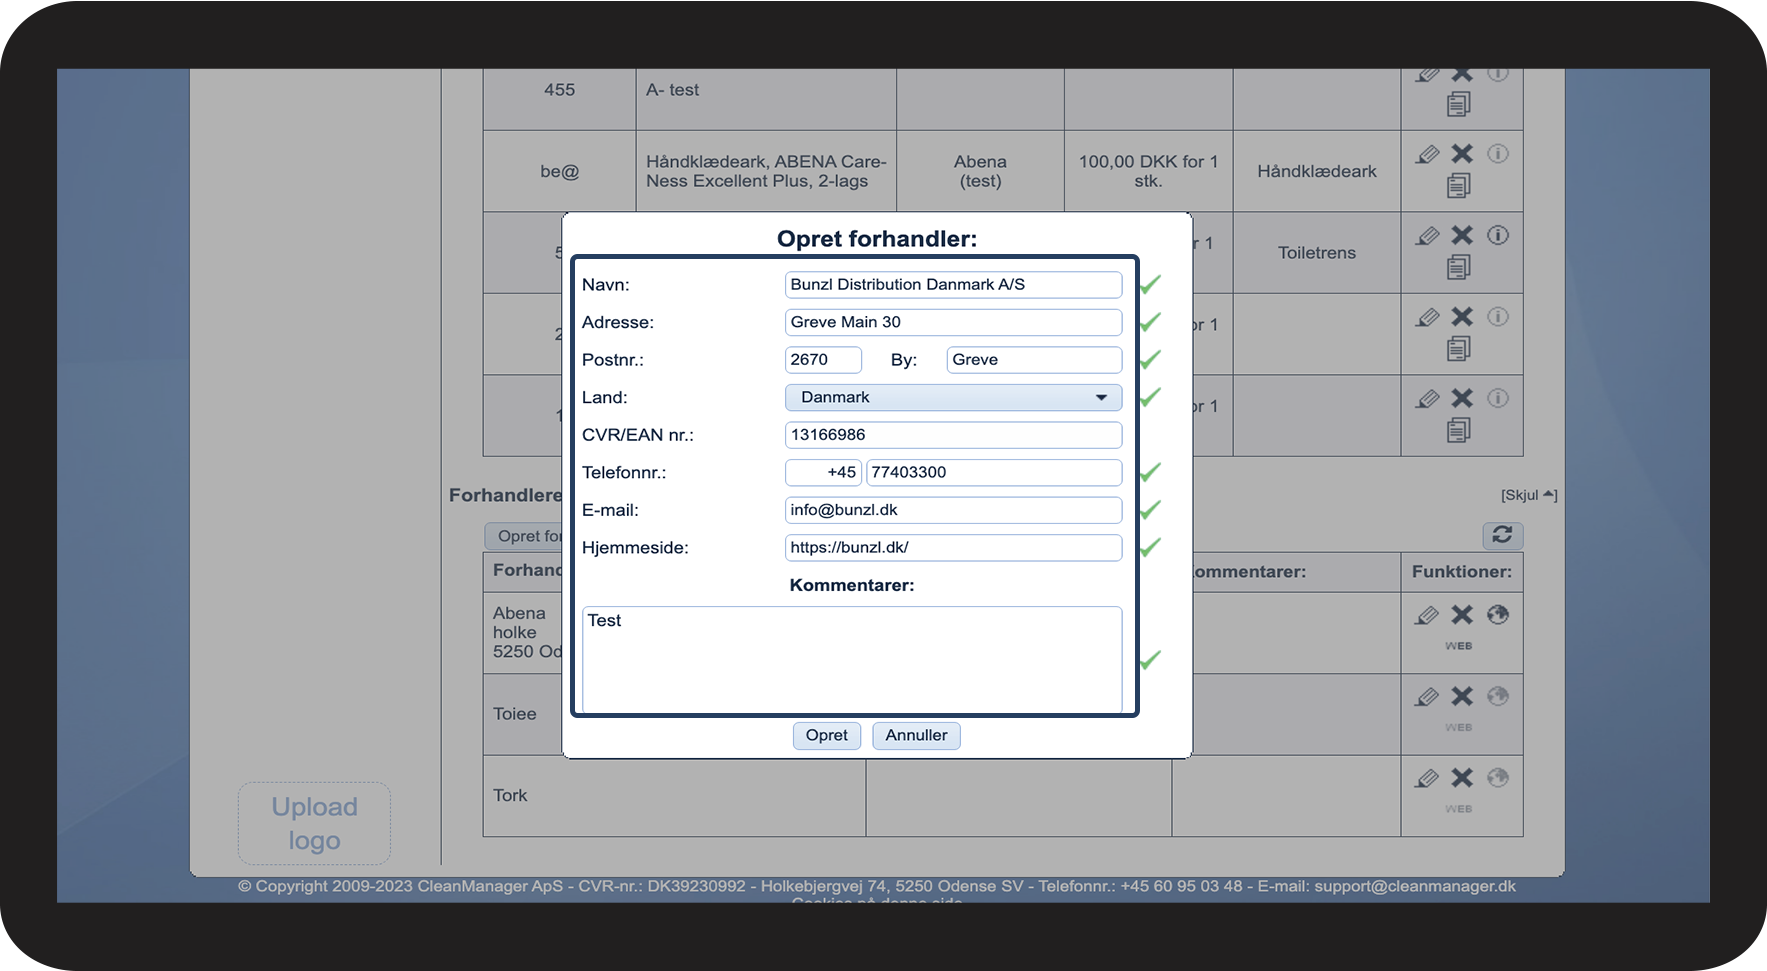This screenshot has width=1767, height=971.
Task: Click delete X icon for Tork dealer
Action: (1462, 778)
